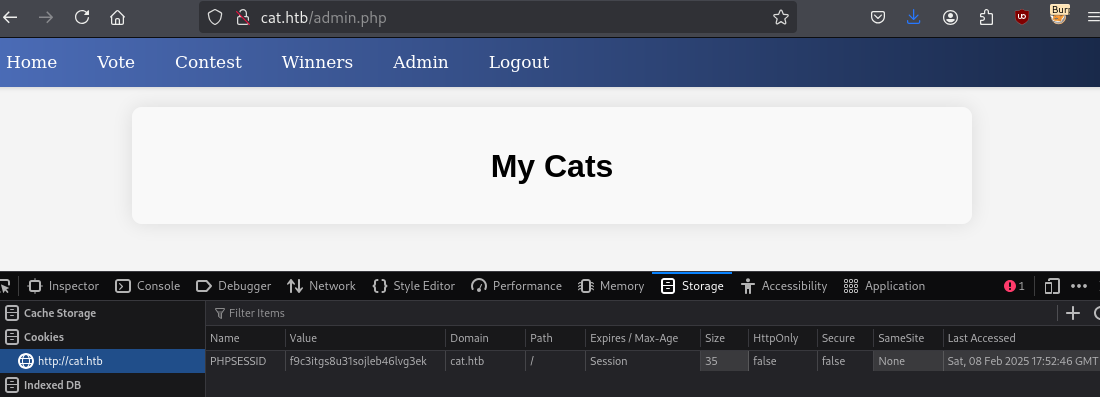Go to the browser home page
The height and width of the screenshot is (397, 1100).
click(117, 17)
